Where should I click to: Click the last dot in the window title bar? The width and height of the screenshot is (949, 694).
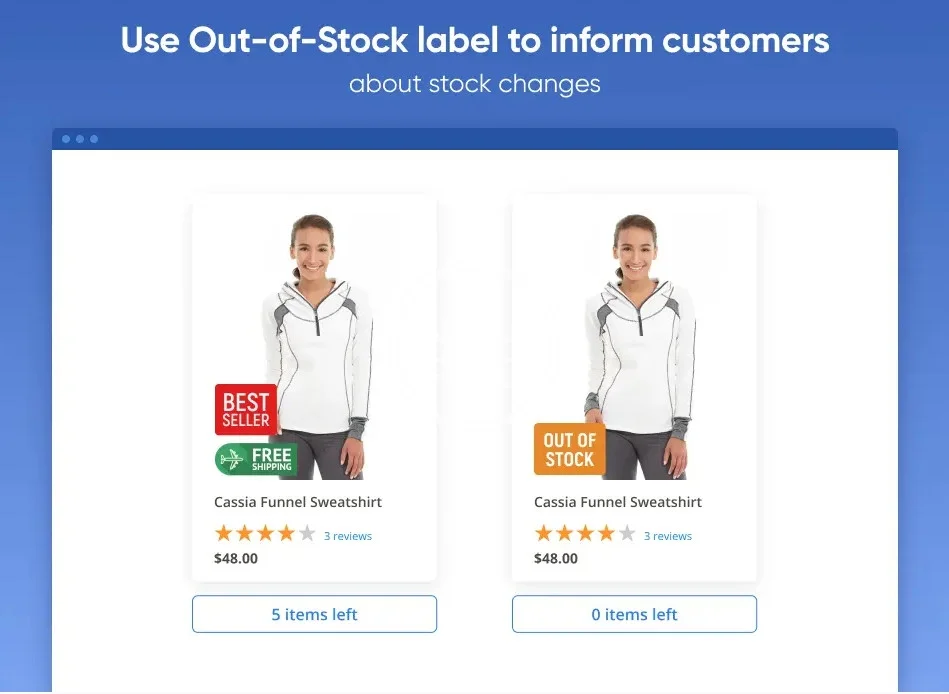coord(94,139)
